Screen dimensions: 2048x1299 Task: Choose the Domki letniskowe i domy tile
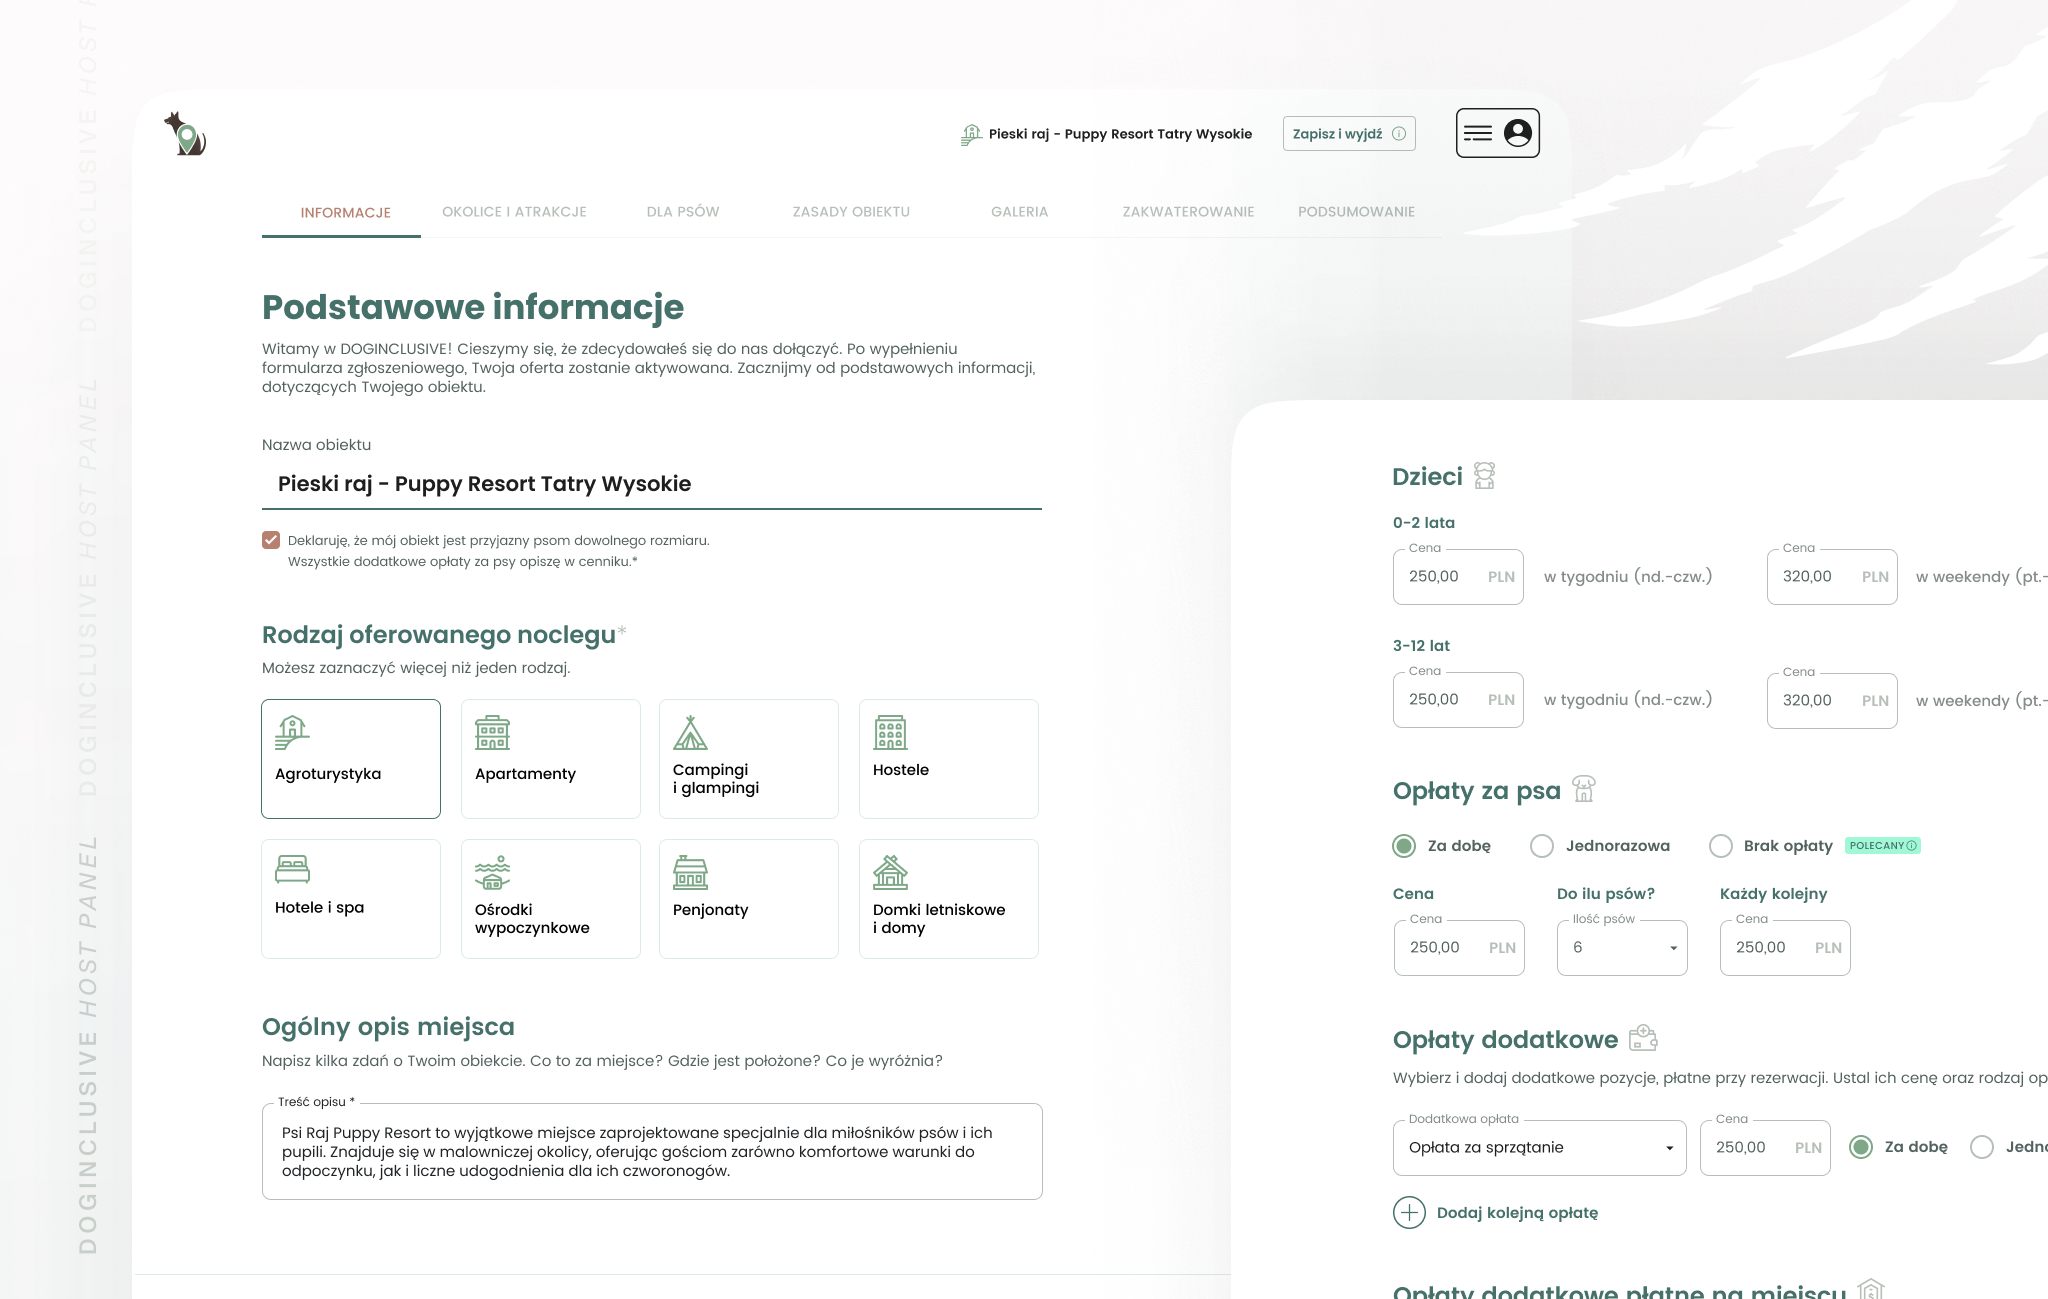pyautogui.click(x=948, y=898)
